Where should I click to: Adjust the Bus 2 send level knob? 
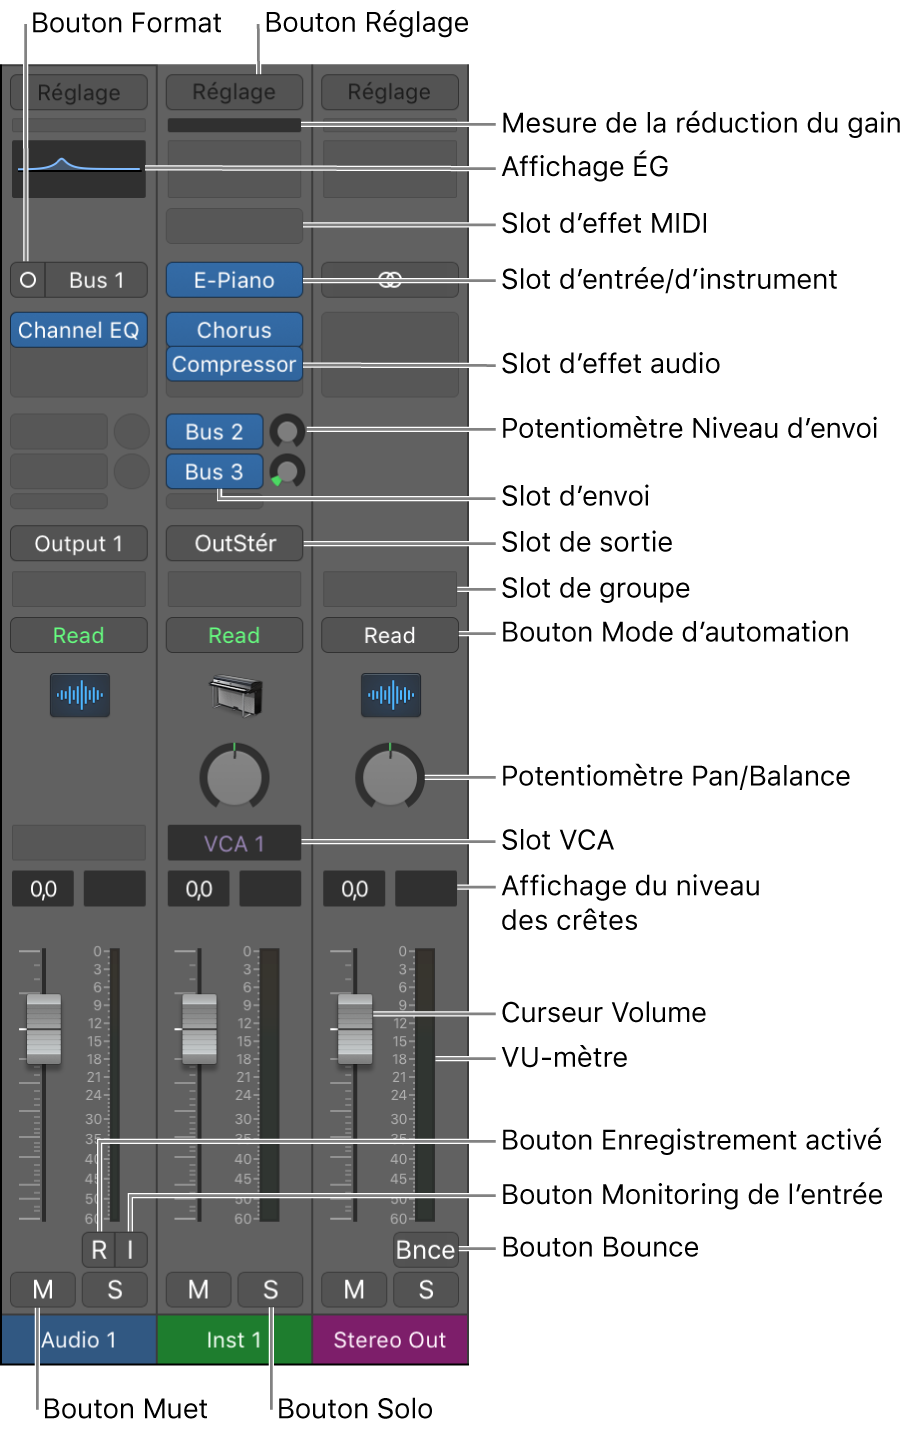286,431
